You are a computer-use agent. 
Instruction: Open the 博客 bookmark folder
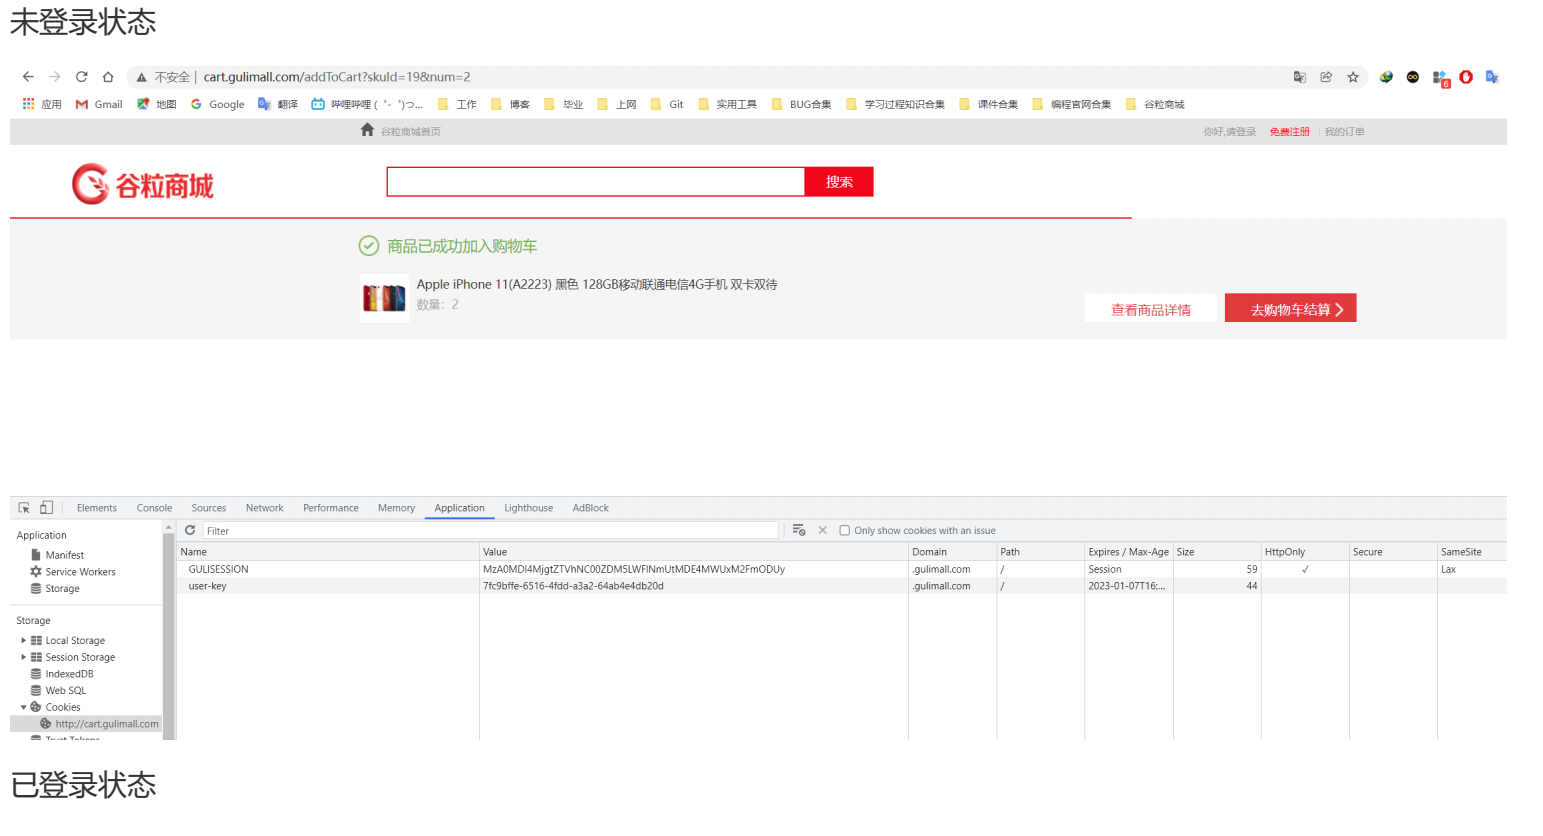point(510,104)
